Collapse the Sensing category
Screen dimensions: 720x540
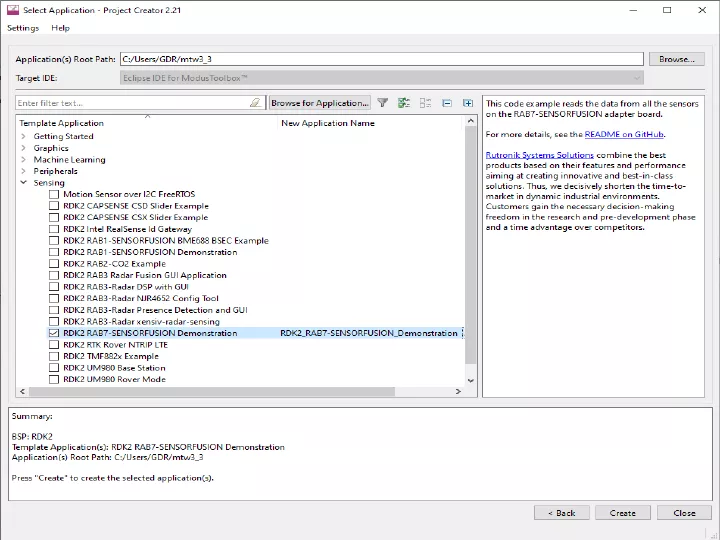coord(23,183)
